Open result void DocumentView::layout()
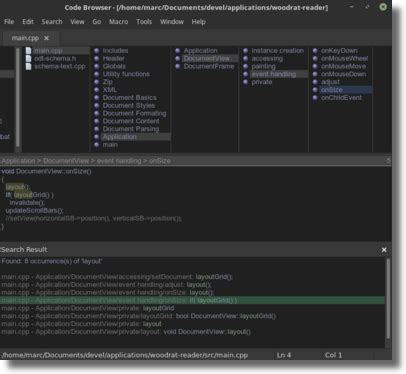 [x=126, y=332]
